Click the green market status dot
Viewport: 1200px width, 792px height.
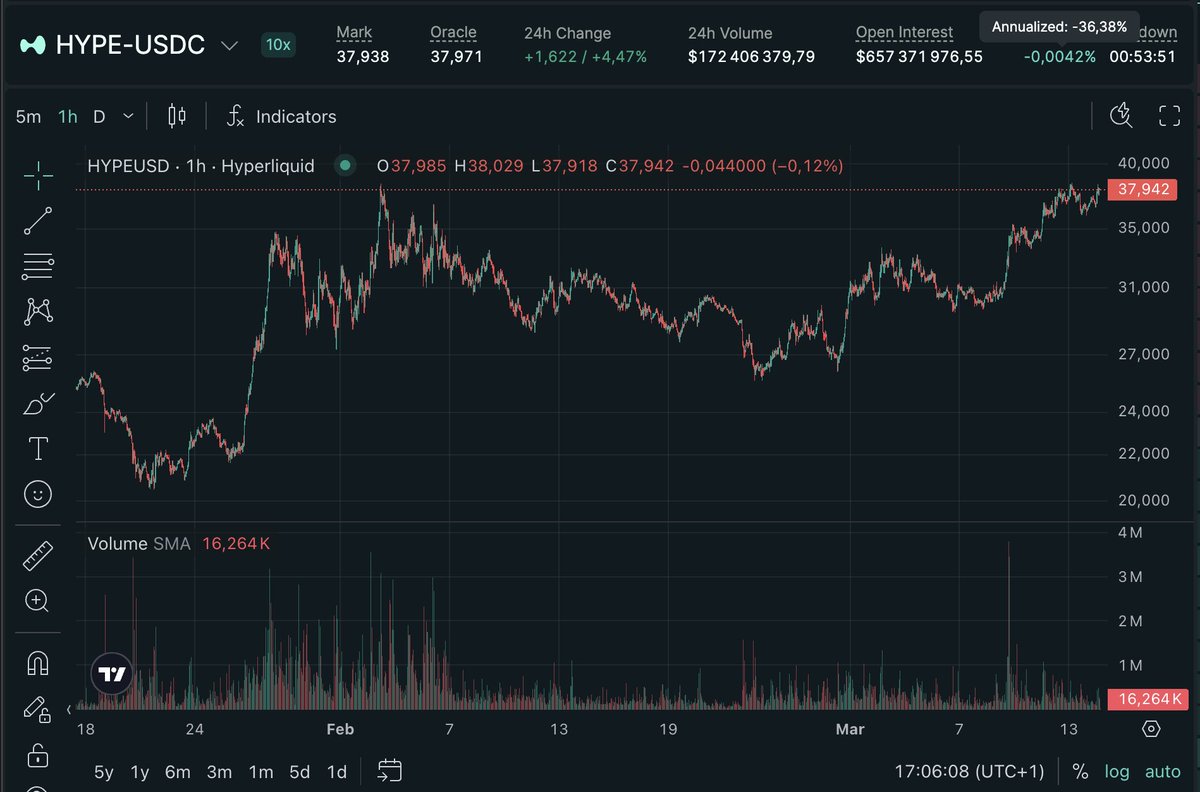click(x=345, y=165)
